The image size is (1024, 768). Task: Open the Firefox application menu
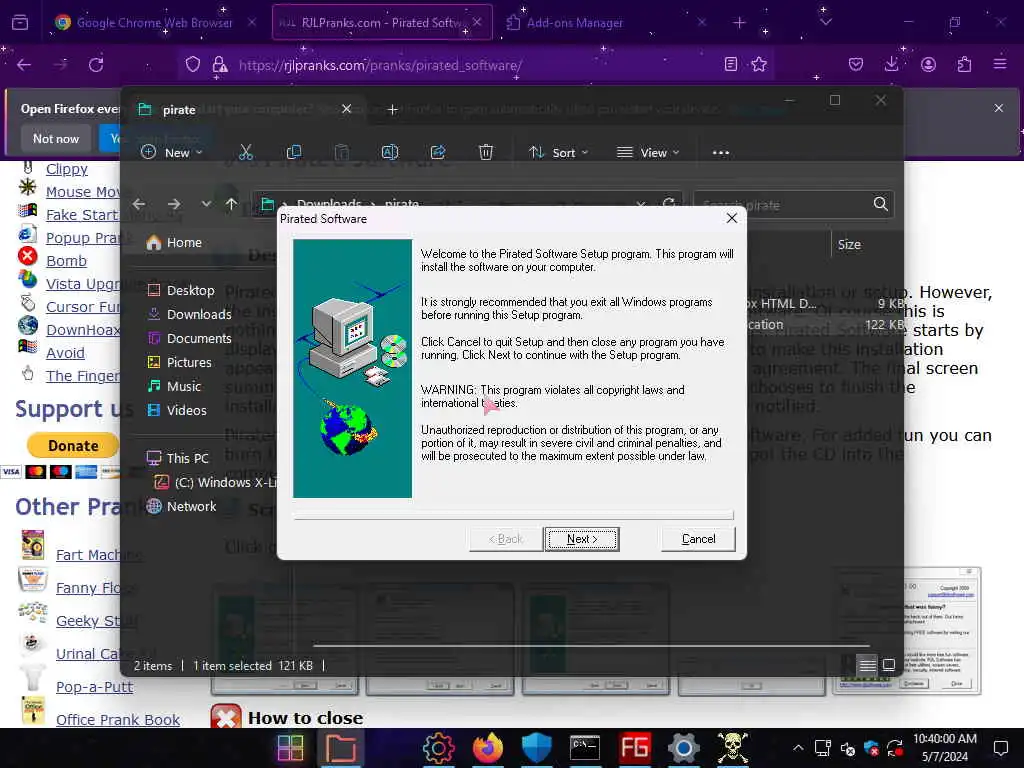pos(1000,65)
